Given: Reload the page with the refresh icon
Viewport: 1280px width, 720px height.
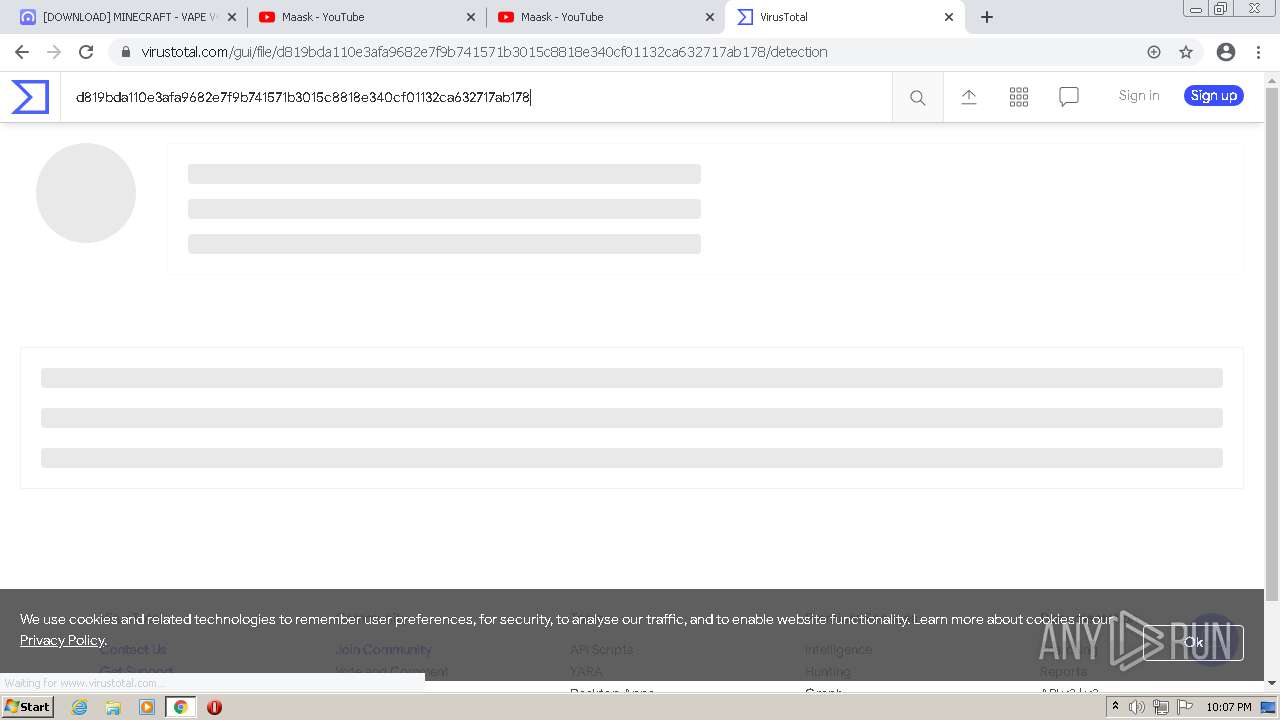Looking at the screenshot, I should tap(86, 52).
